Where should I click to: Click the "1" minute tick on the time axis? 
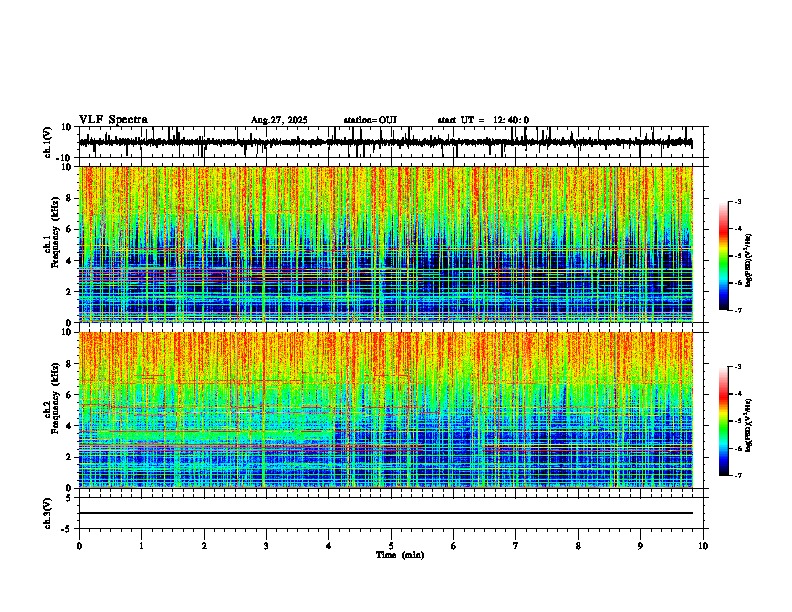tap(141, 546)
